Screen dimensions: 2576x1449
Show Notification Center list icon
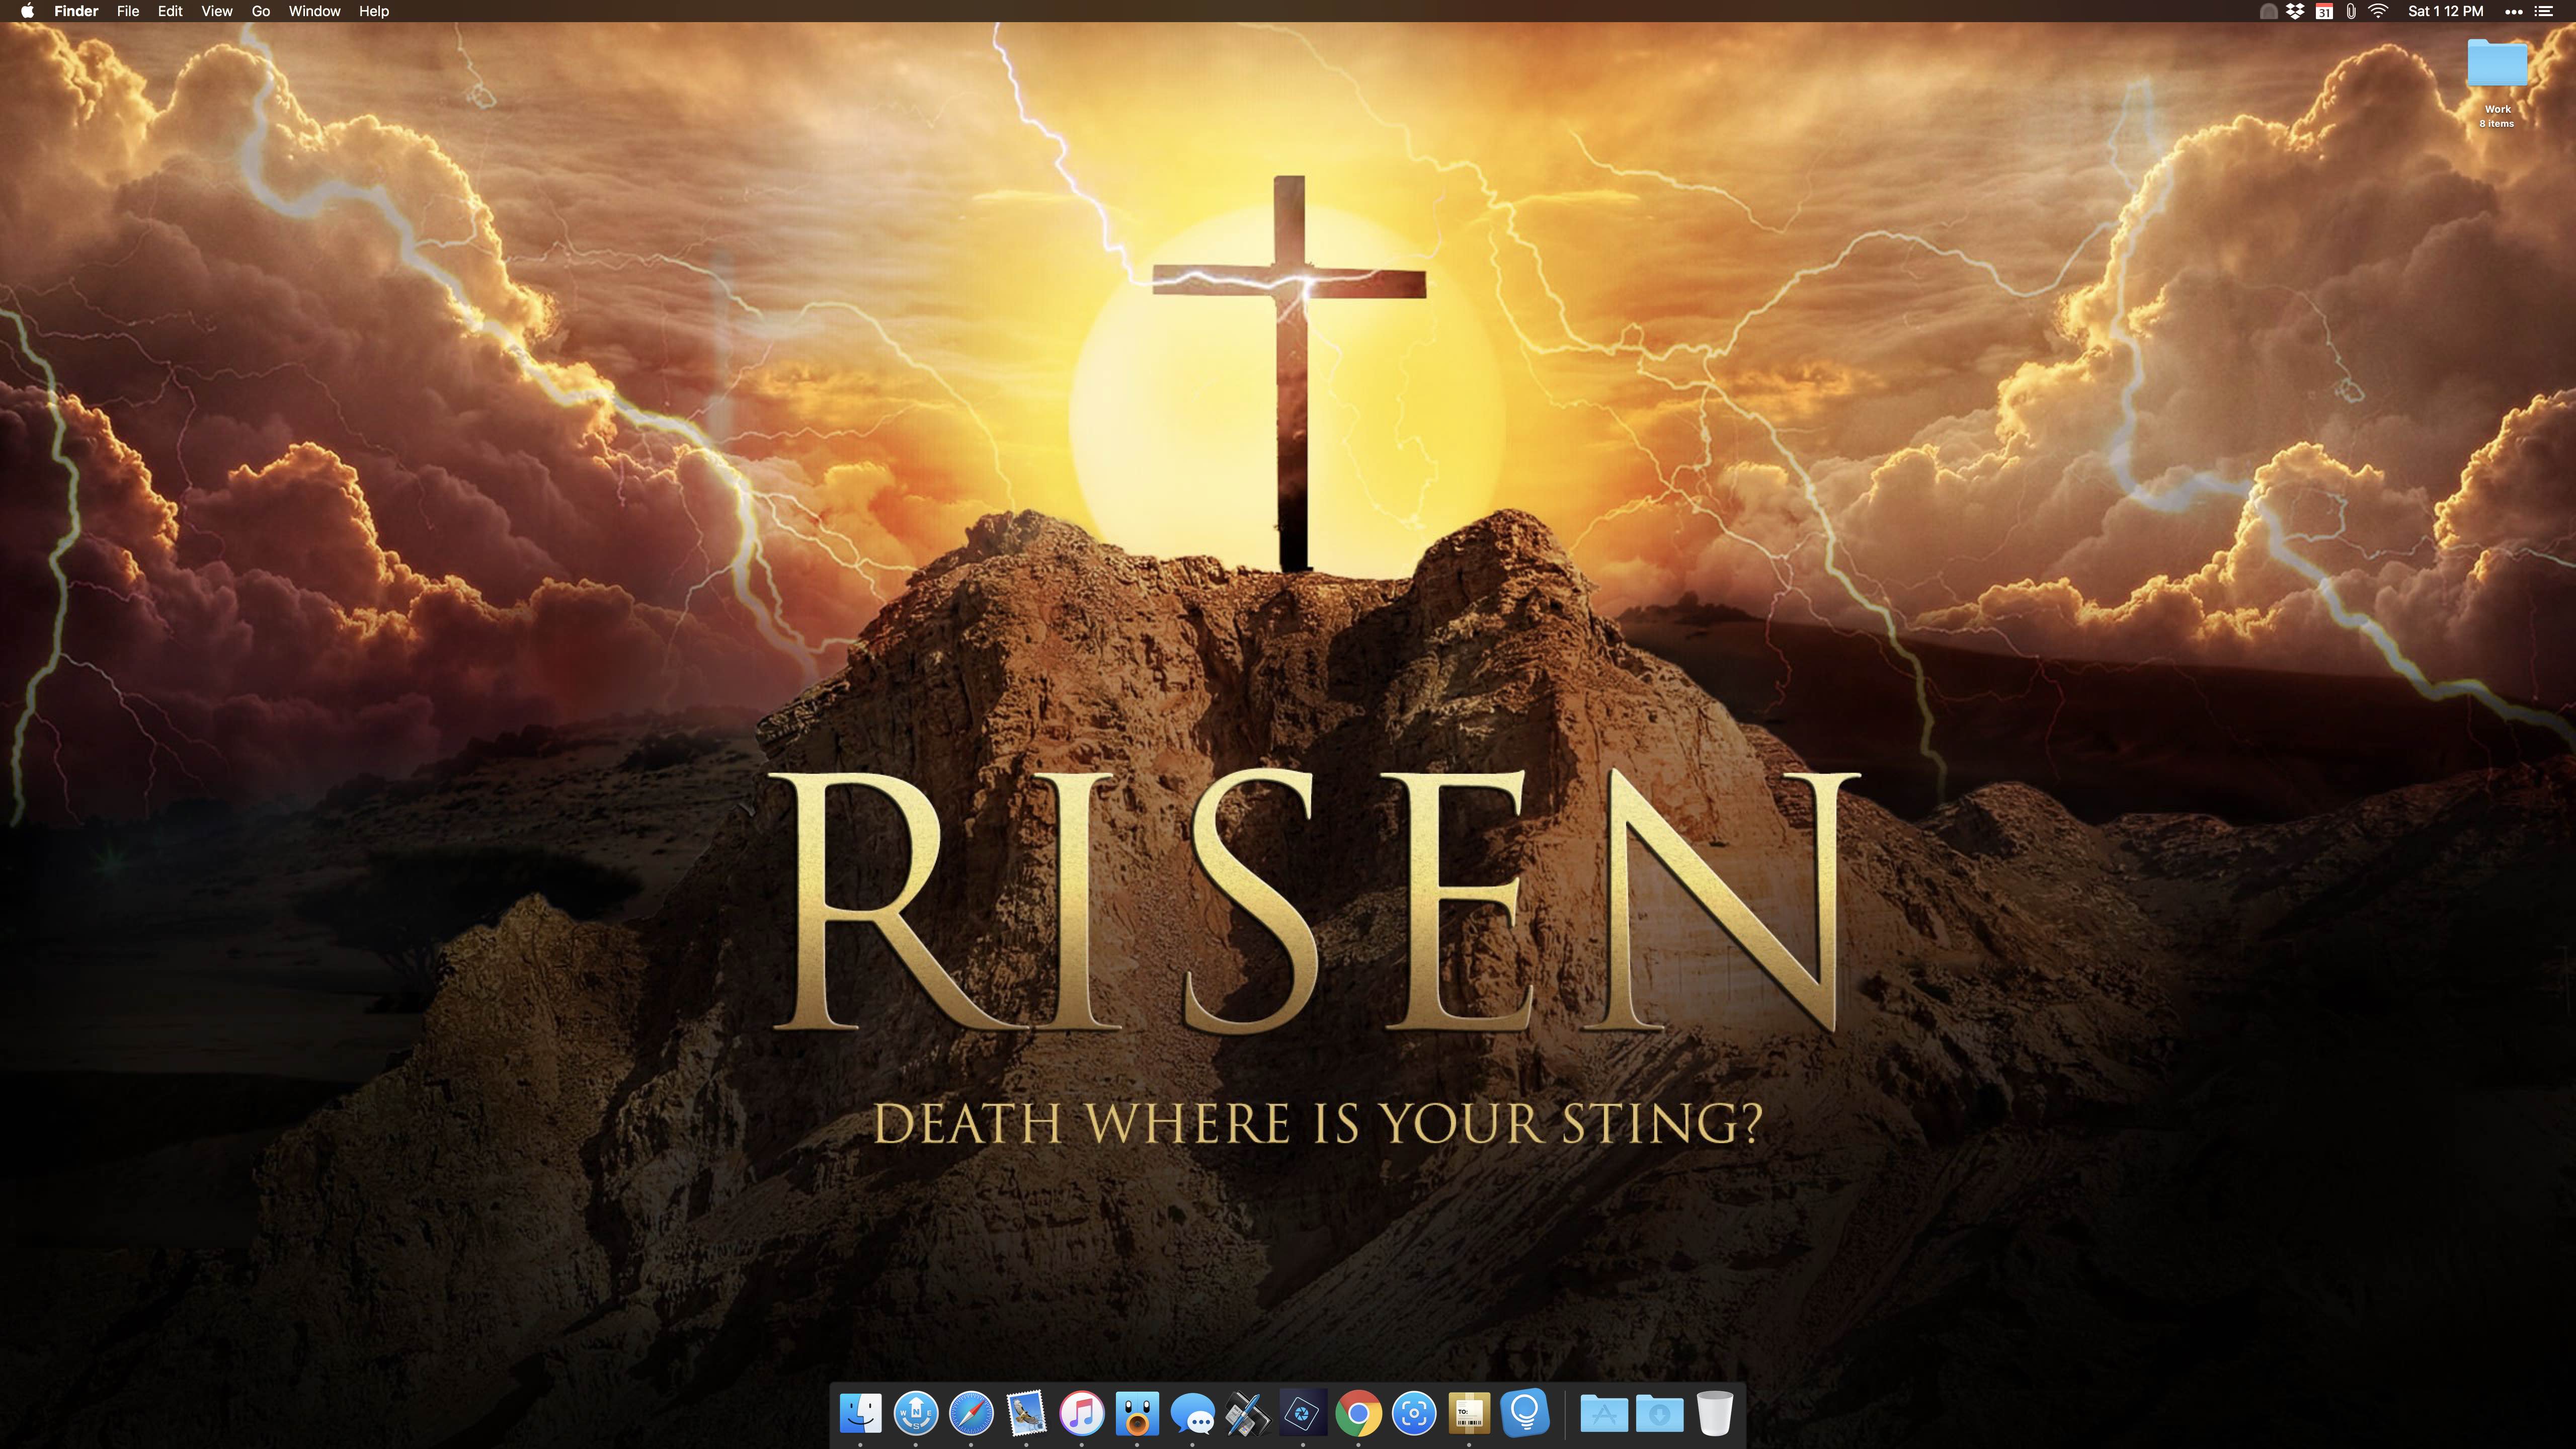click(2544, 11)
